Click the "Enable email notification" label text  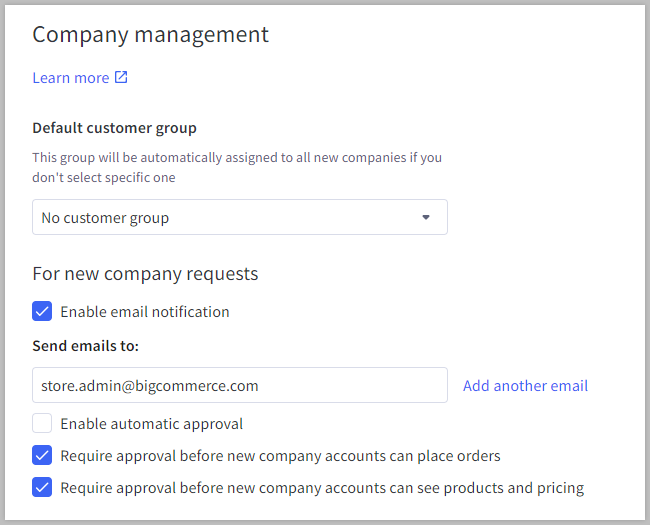(145, 312)
